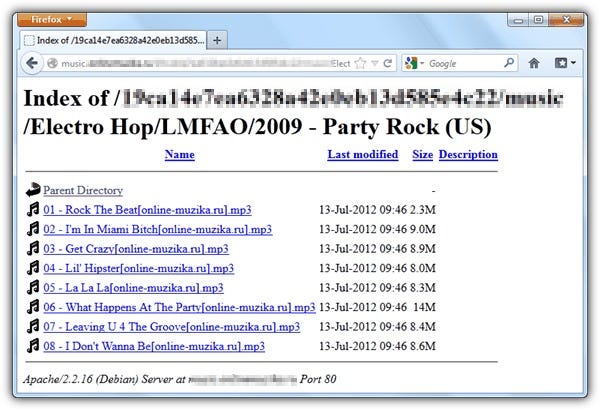Select the 14M size value
Image resolution: width=600 pixels, height=409 pixels.
[425, 307]
